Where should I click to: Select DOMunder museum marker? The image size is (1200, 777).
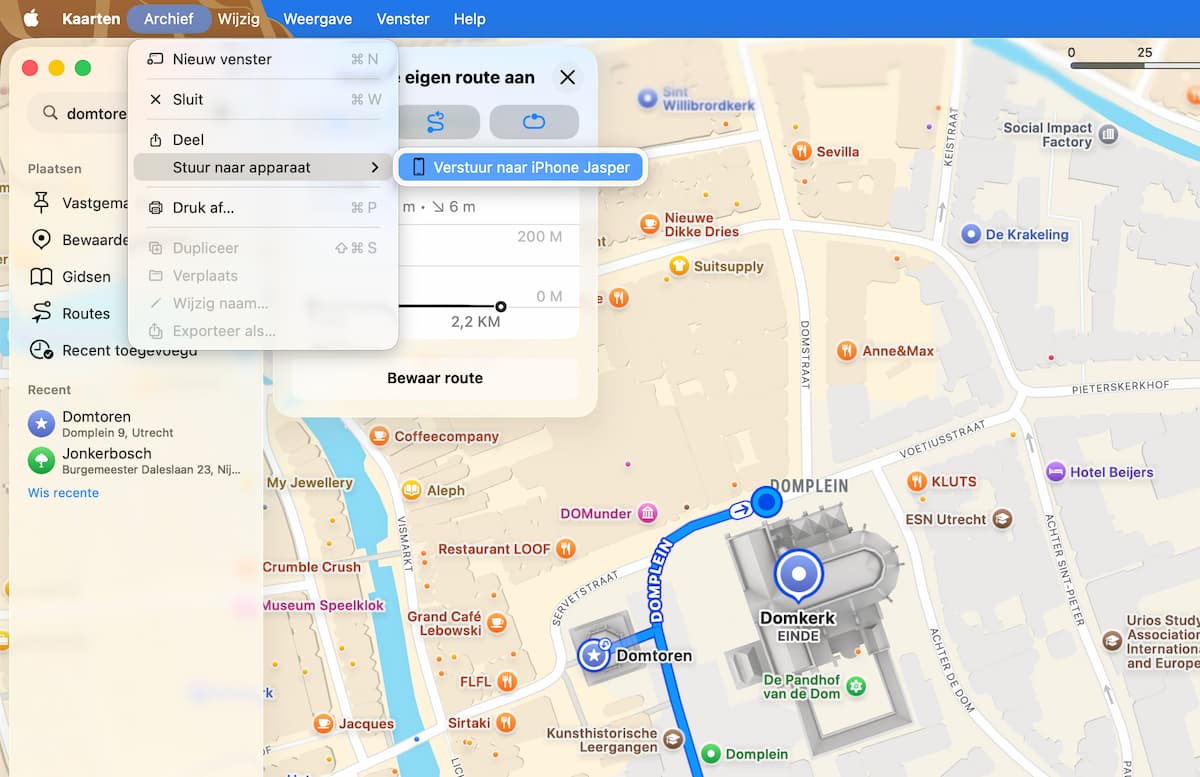(x=647, y=513)
